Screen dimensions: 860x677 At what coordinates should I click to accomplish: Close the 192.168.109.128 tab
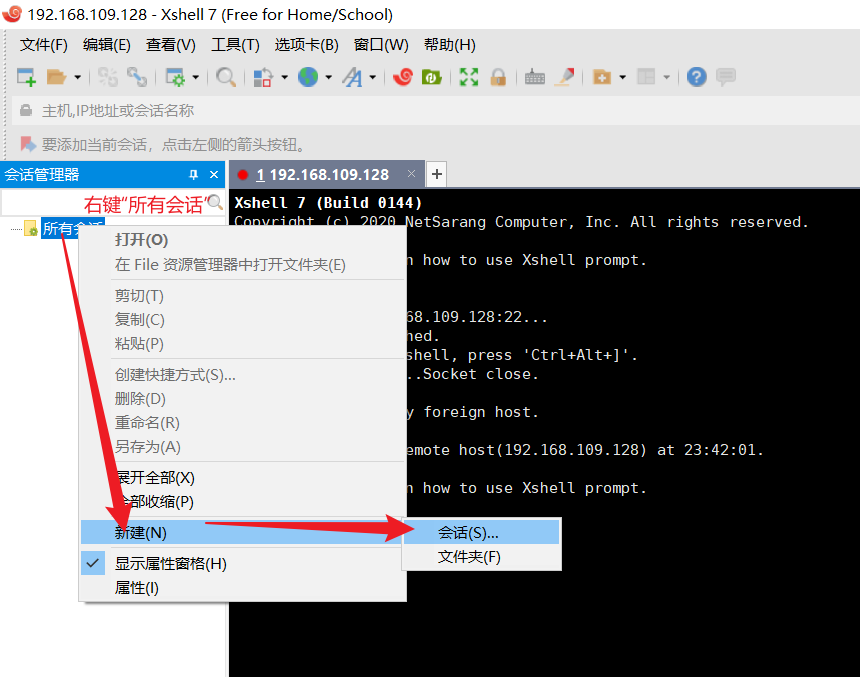click(x=411, y=174)
